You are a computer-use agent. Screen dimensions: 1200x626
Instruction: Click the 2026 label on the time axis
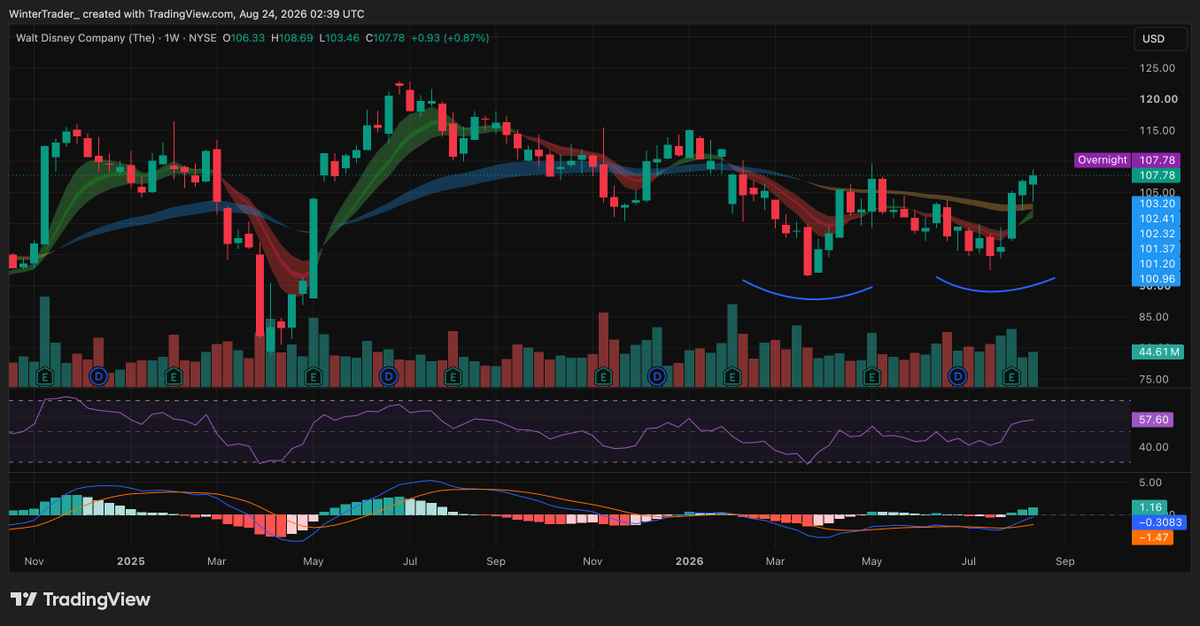click(689, 562)
